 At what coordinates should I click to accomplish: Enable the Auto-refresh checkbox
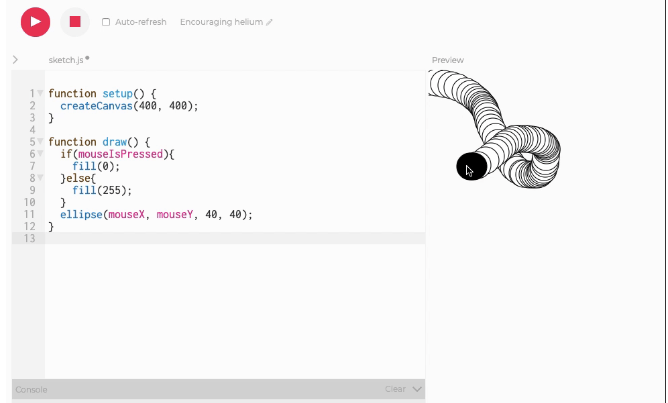pos(107,22)
